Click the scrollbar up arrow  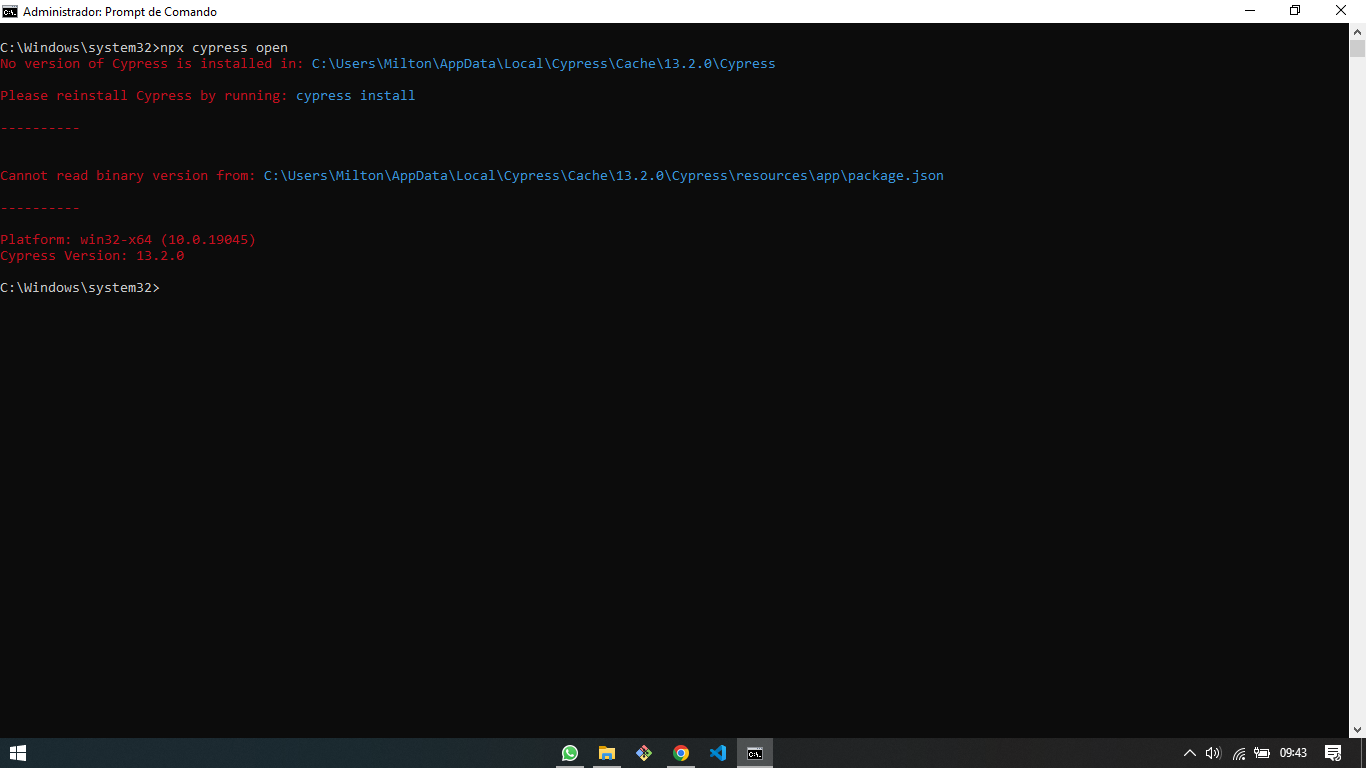click(1357, 31)
